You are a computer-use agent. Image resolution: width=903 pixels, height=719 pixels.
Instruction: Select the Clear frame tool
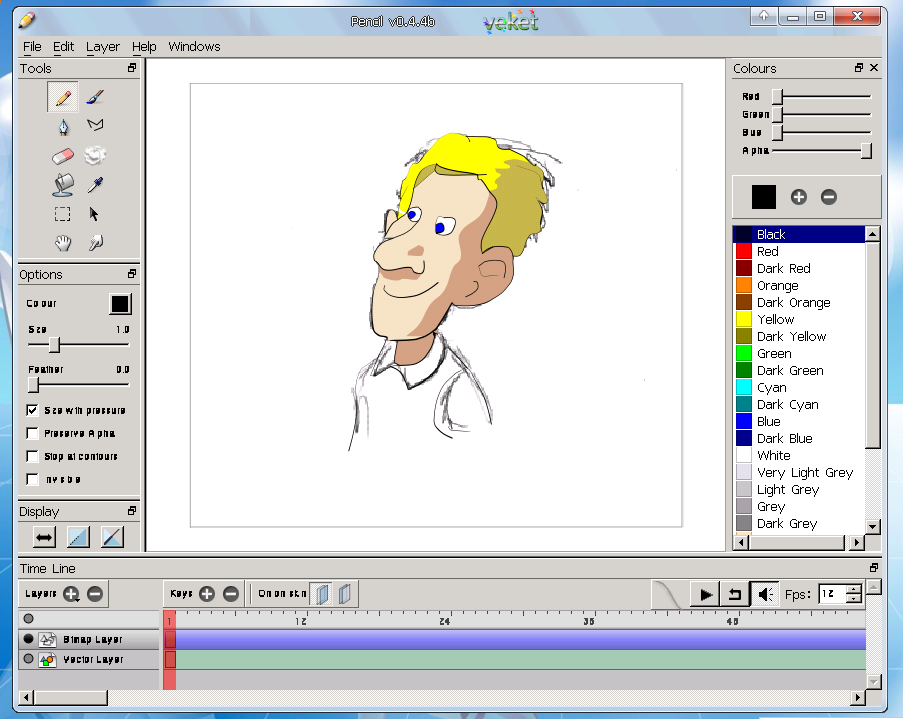coord(95,155)
